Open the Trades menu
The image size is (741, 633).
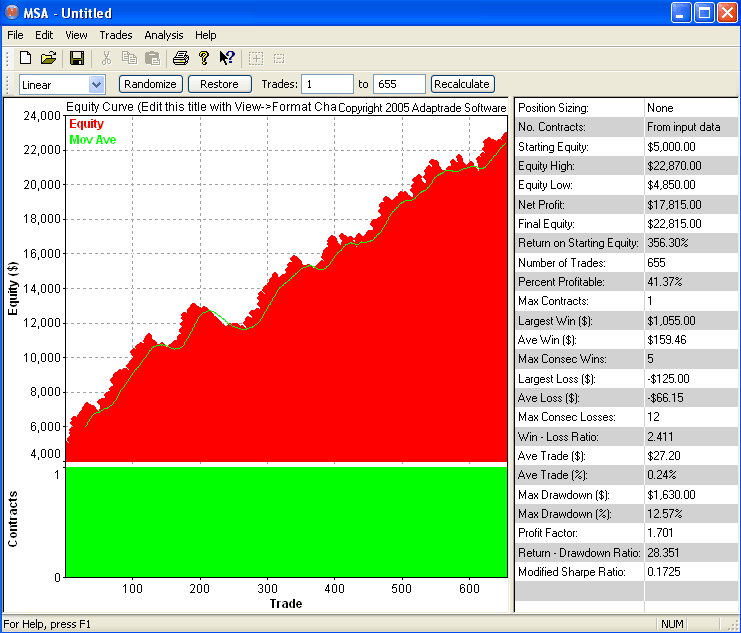[116, 35]
